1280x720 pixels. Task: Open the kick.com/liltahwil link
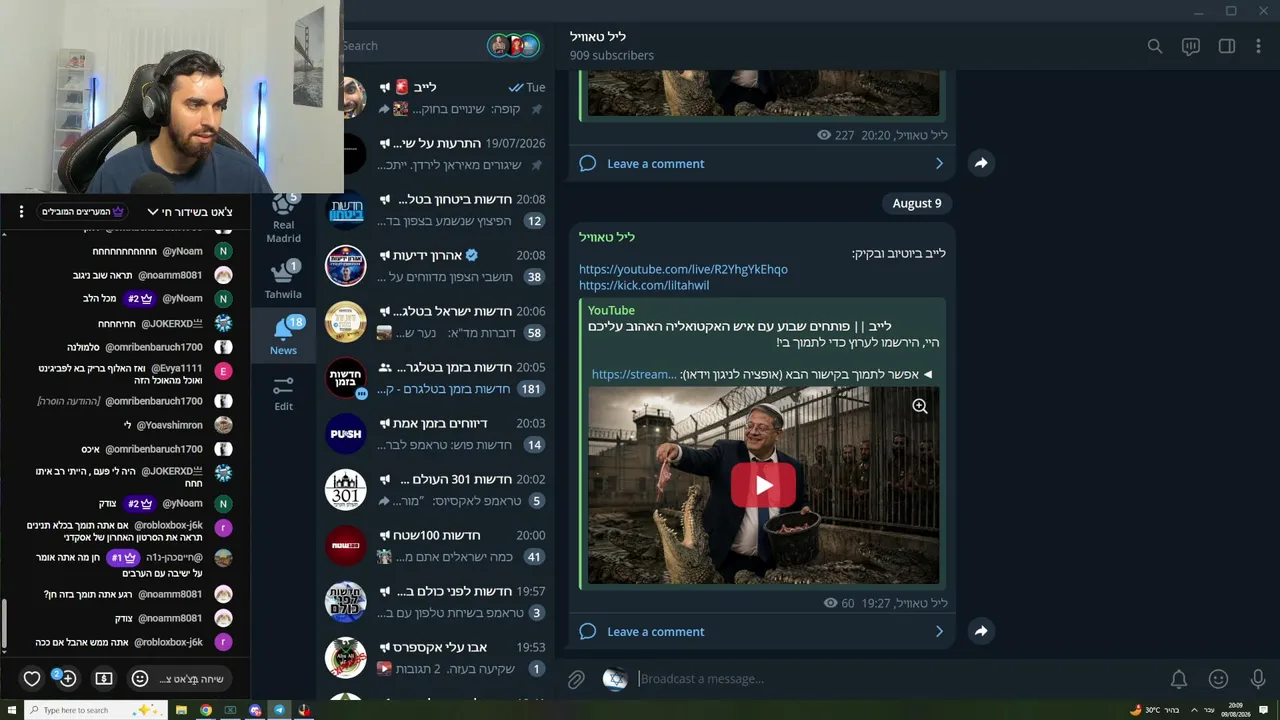click(x=644, y=285)
